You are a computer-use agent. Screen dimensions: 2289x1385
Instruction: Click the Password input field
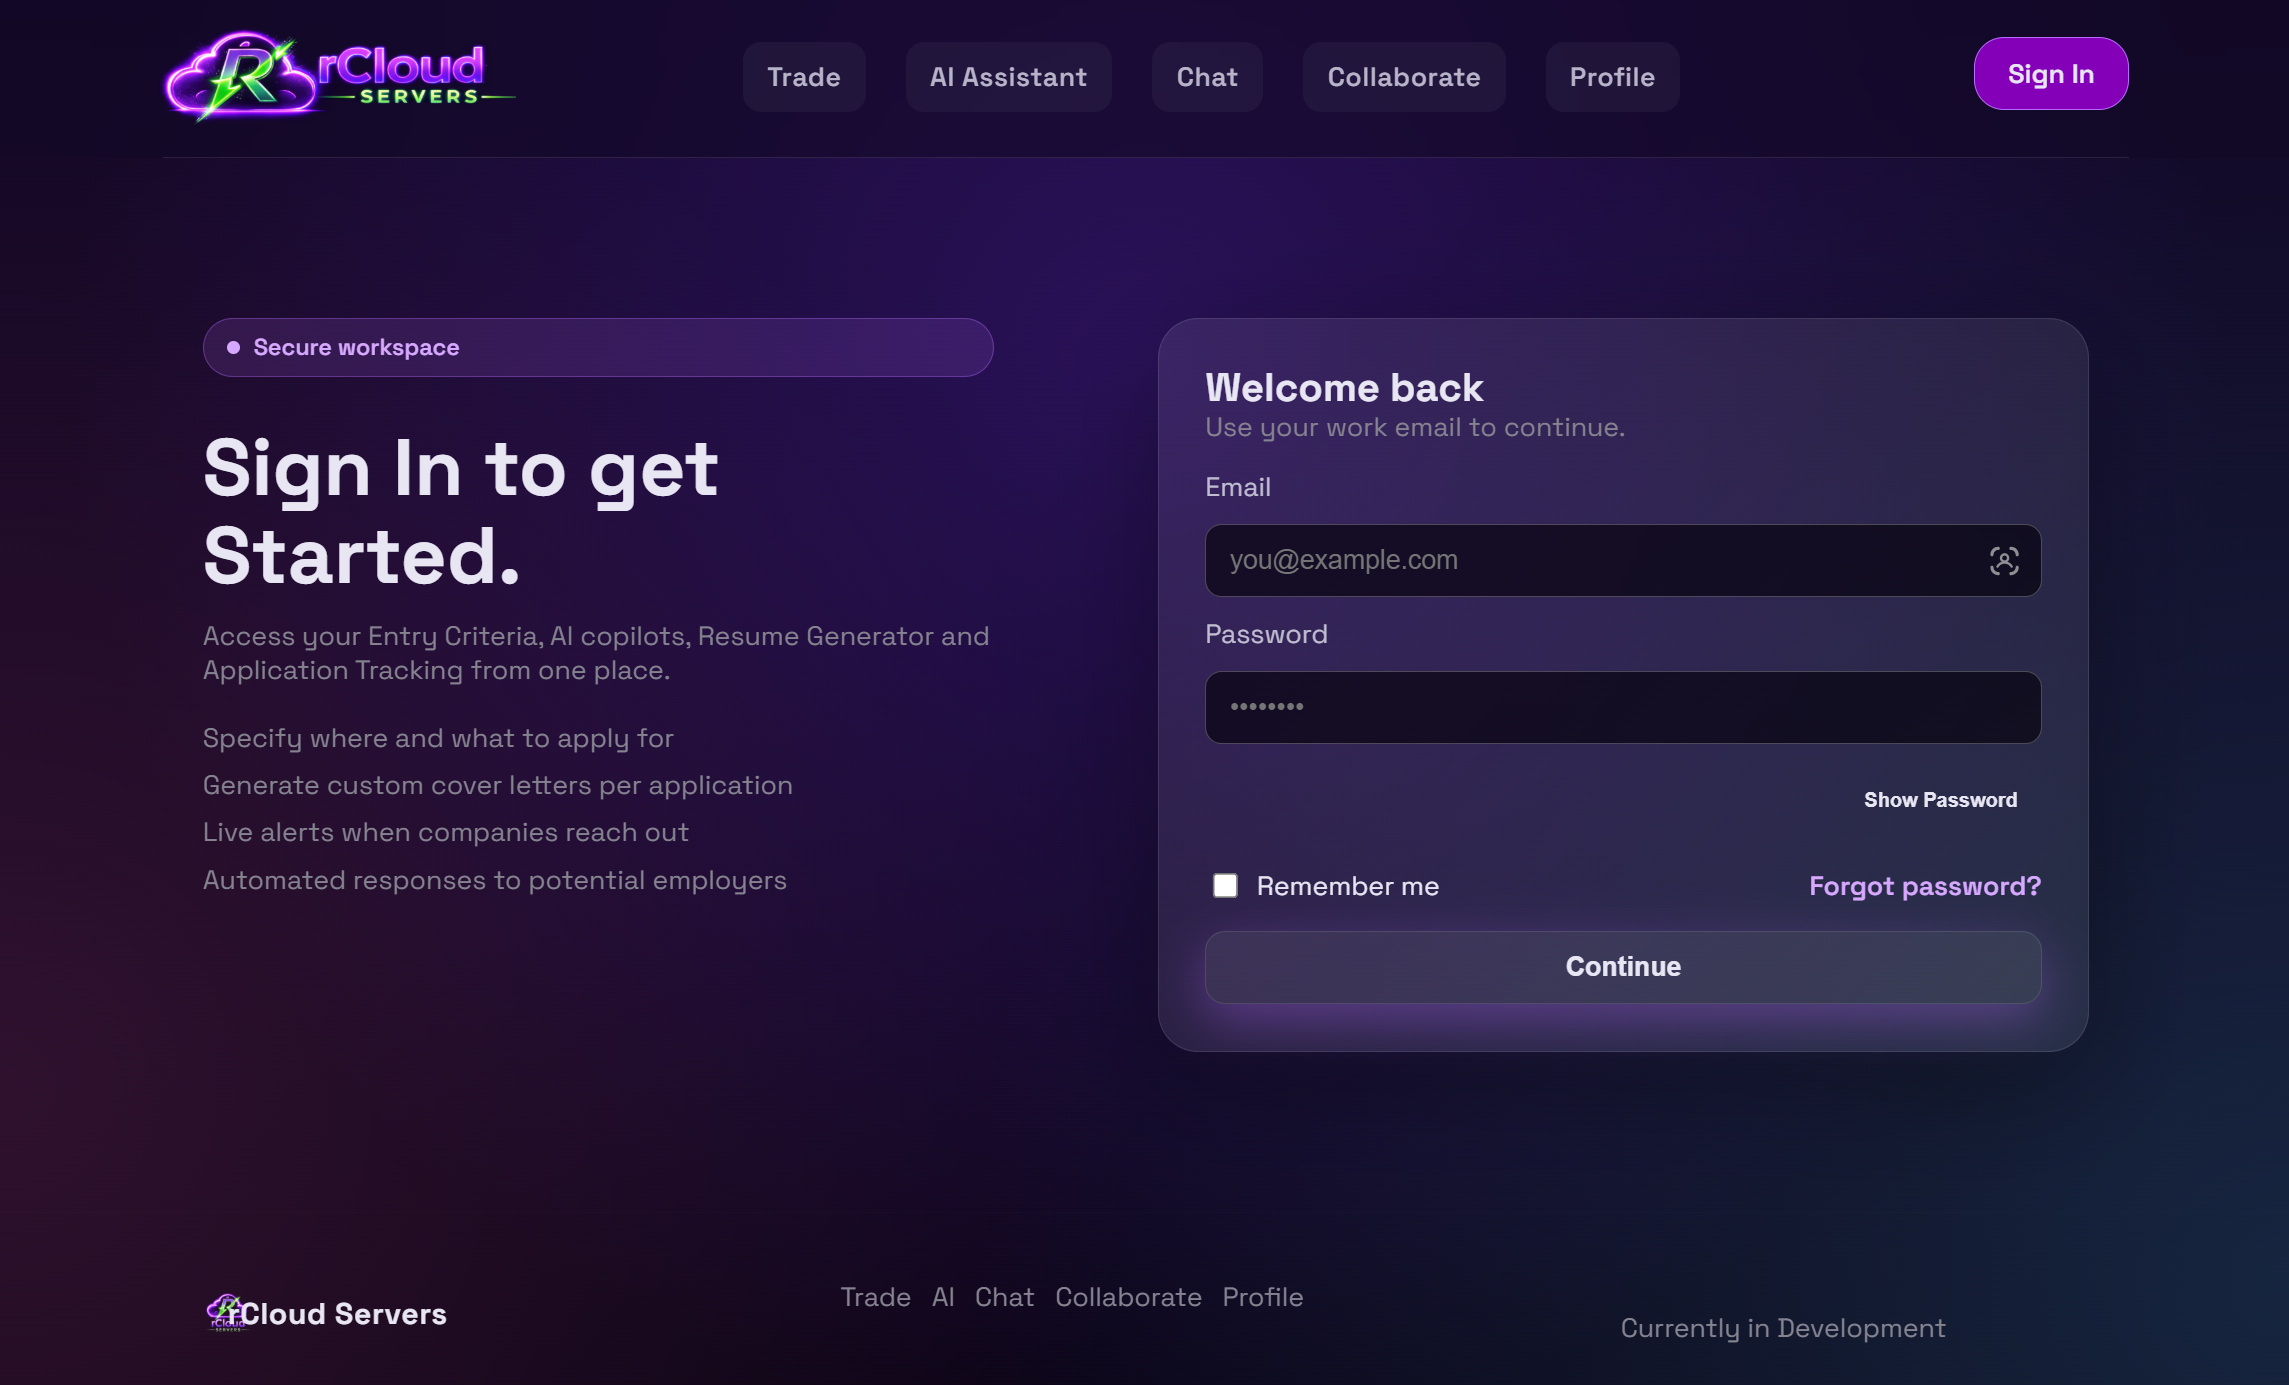pos(1620,707)
